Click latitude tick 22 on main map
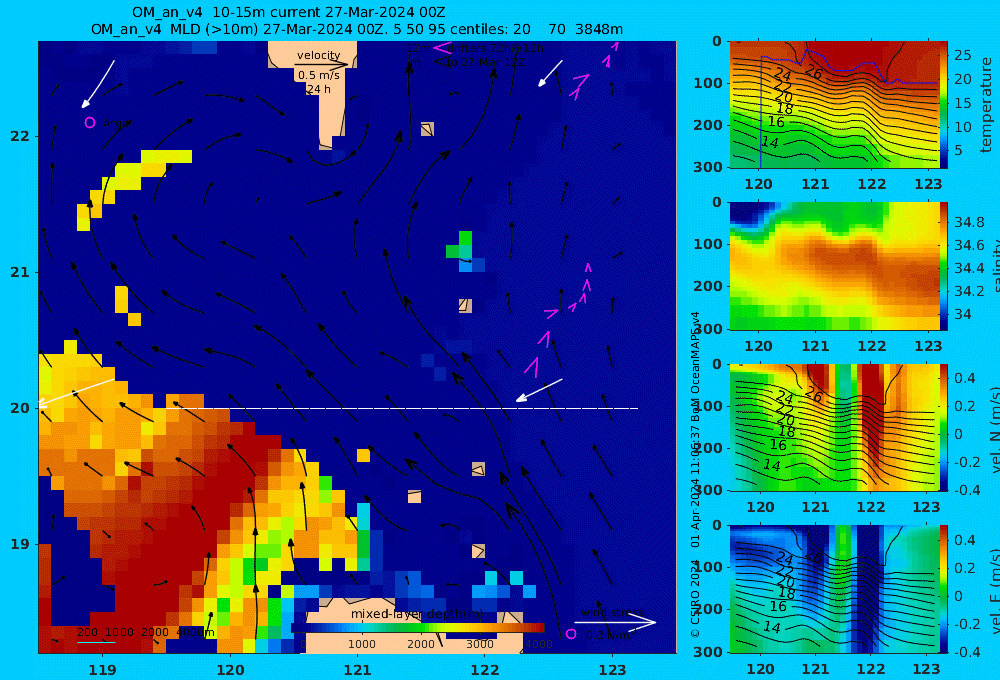The width and height of the screenshot is (1000, 680). point(20,136)
